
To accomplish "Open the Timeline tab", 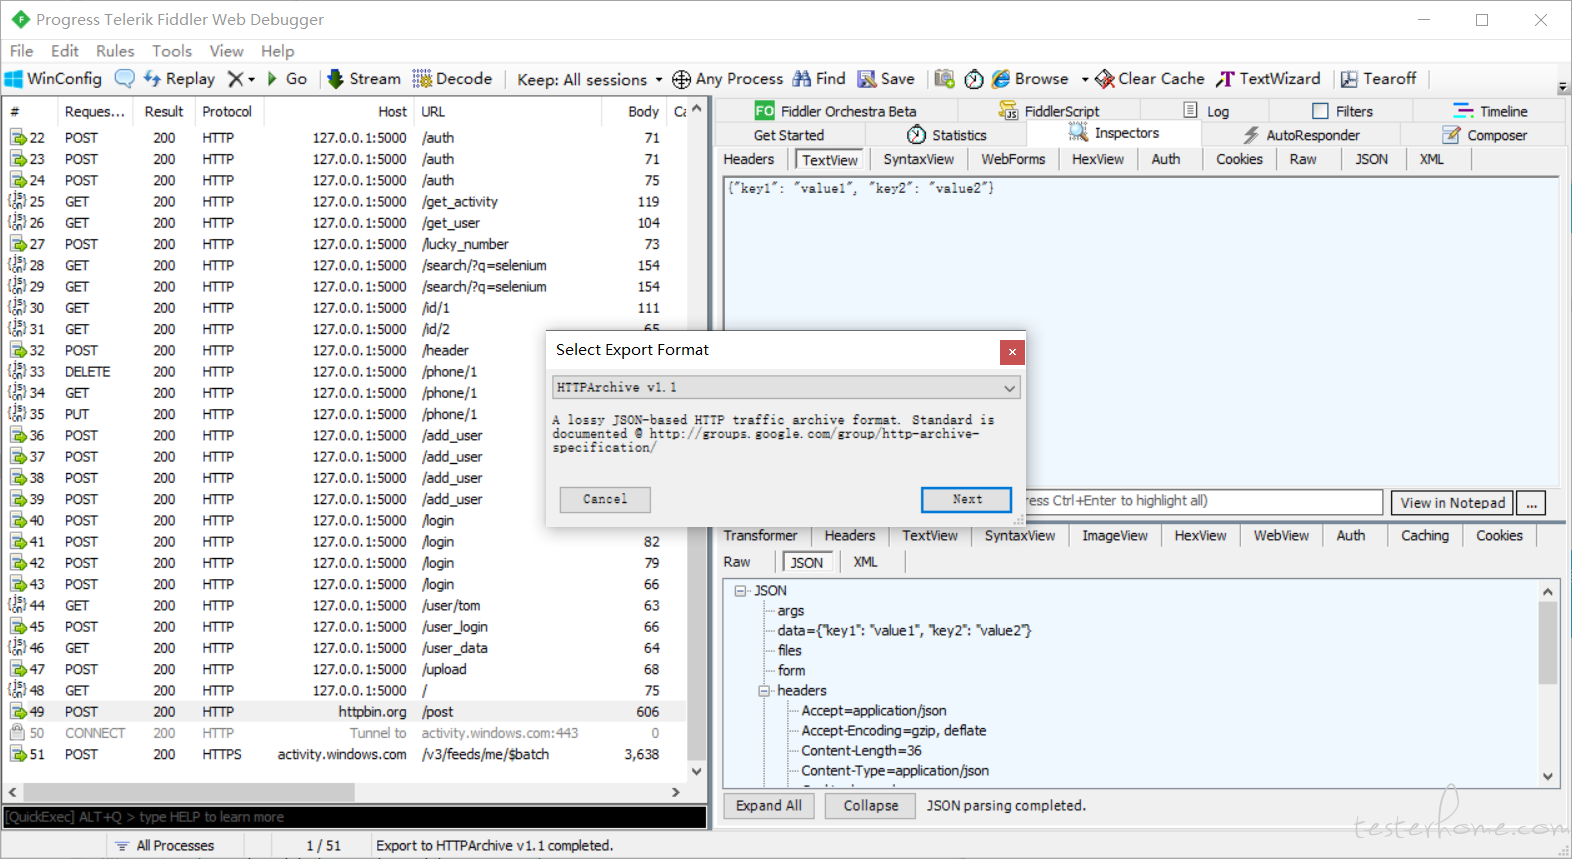I will (x=1490, y=111).
